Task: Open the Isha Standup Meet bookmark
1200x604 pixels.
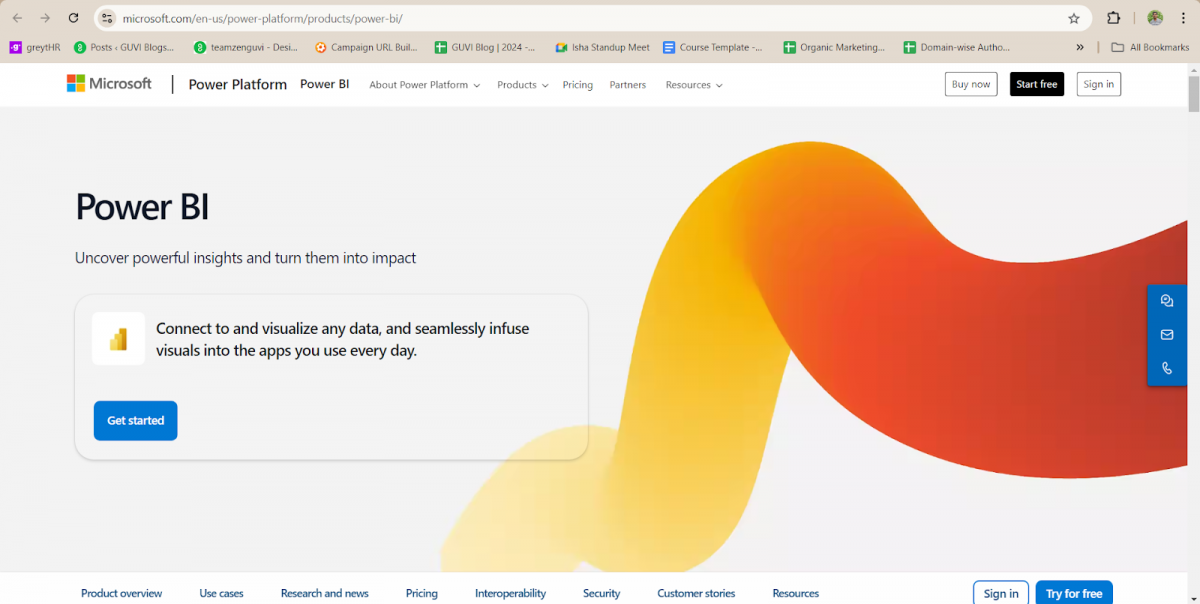Action: 603,47
